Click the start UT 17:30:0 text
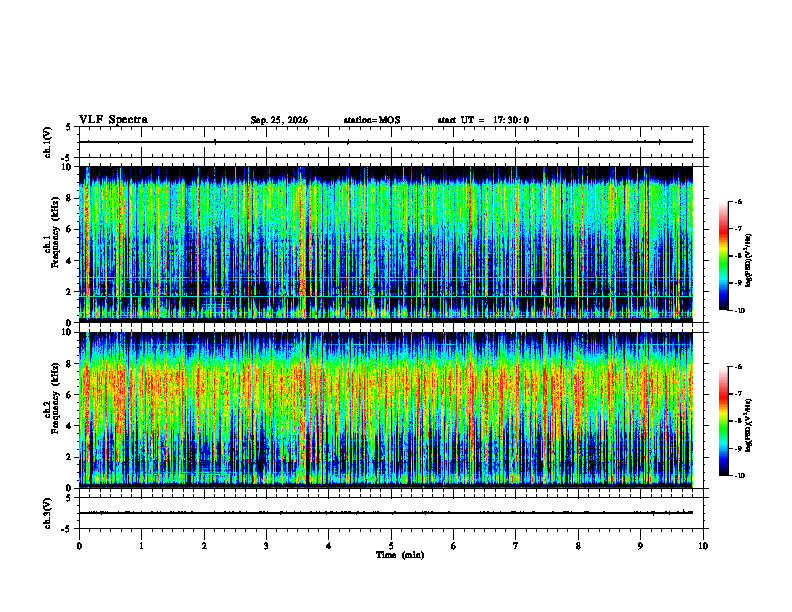The width and height of the screenshot is (792, 612). pyautogui.click(x=483, y=120)
